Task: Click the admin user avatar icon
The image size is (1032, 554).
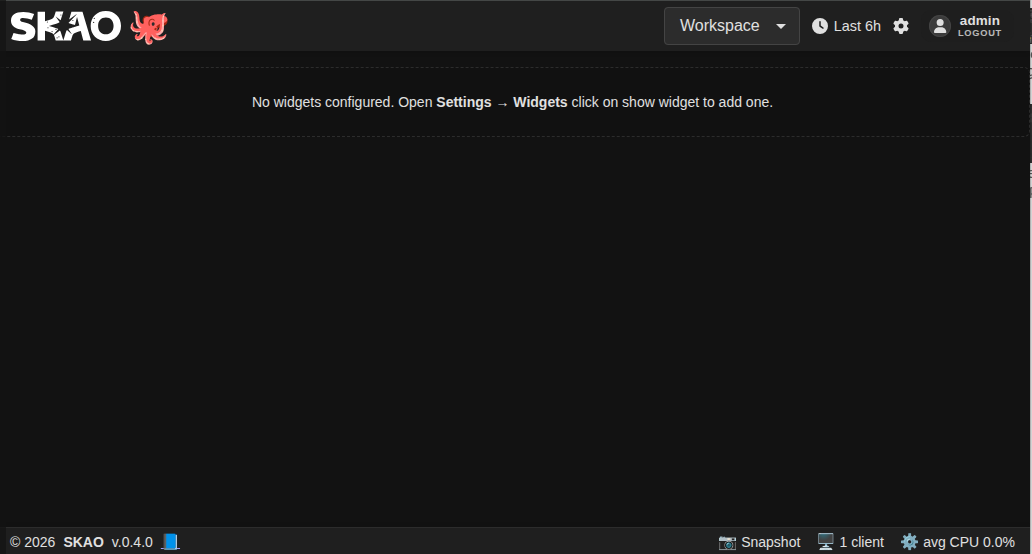Action: coord(940,26)
